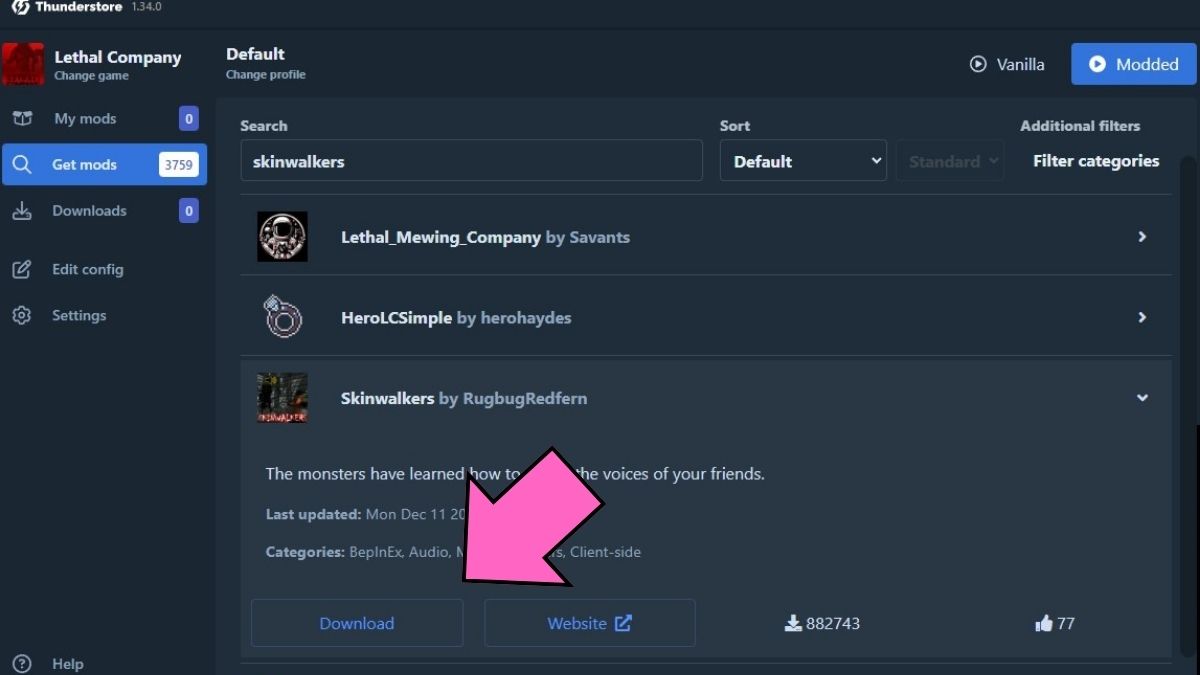
Task: Collapse the Skinwalkers mod row
Action: (x=1142, y=398)
